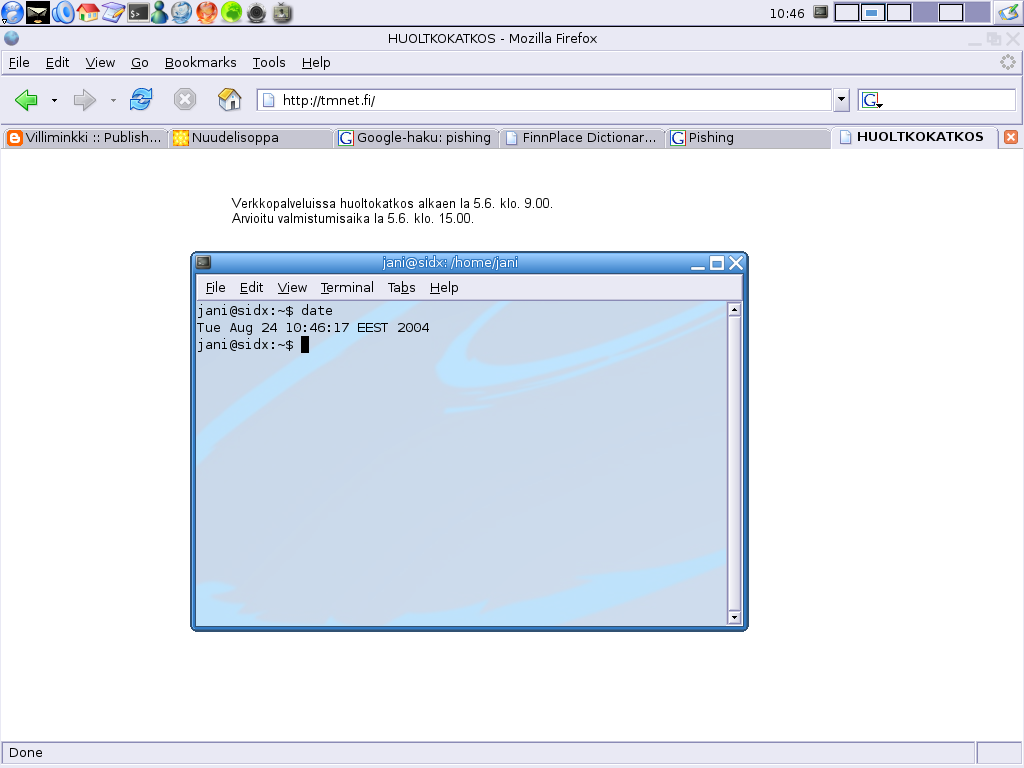Click the terminal scrollbar down arrow
1024x768 pixels.
734,617
